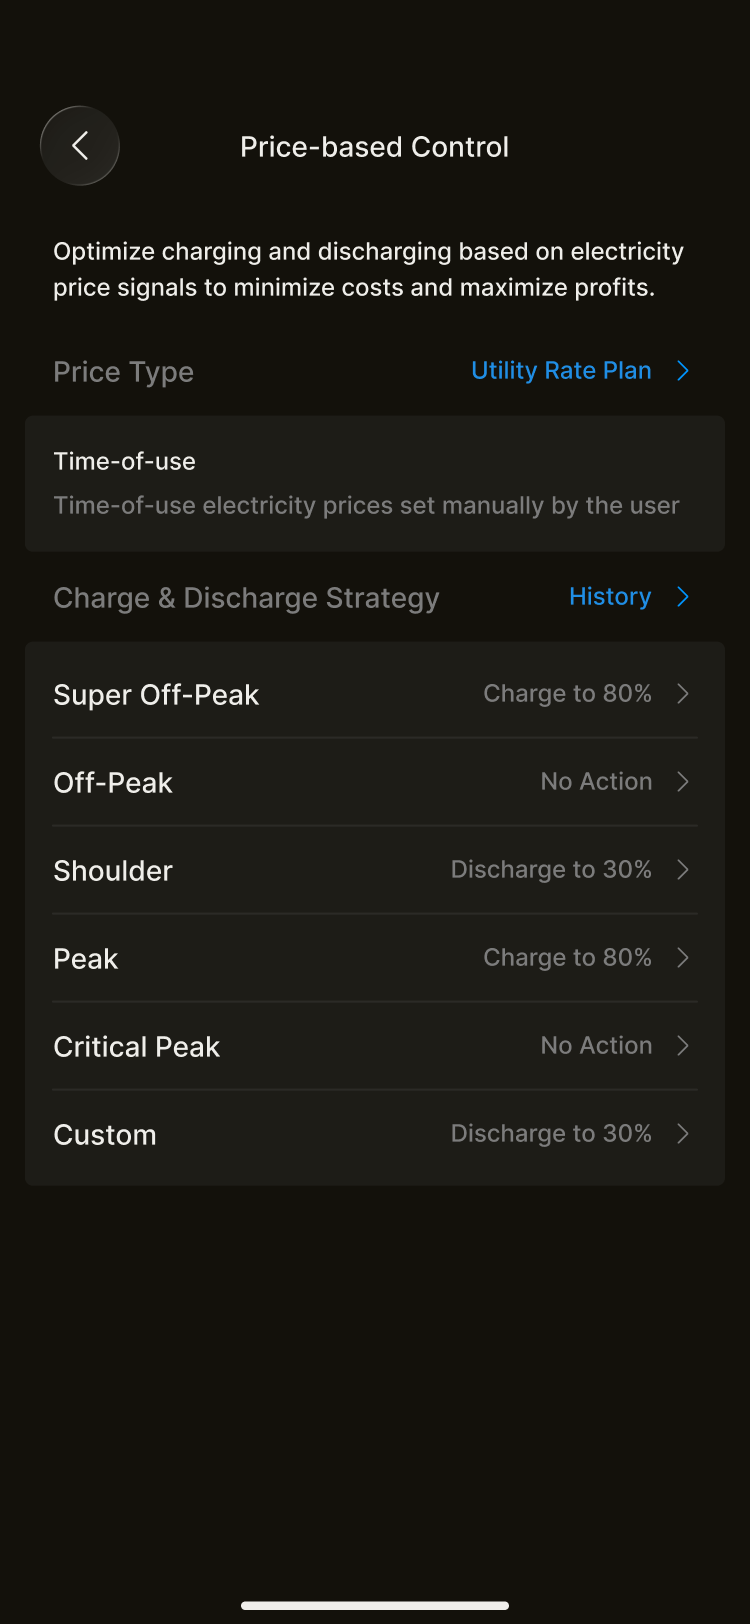Tap the Off-Peak row chevron

[684, 782]
